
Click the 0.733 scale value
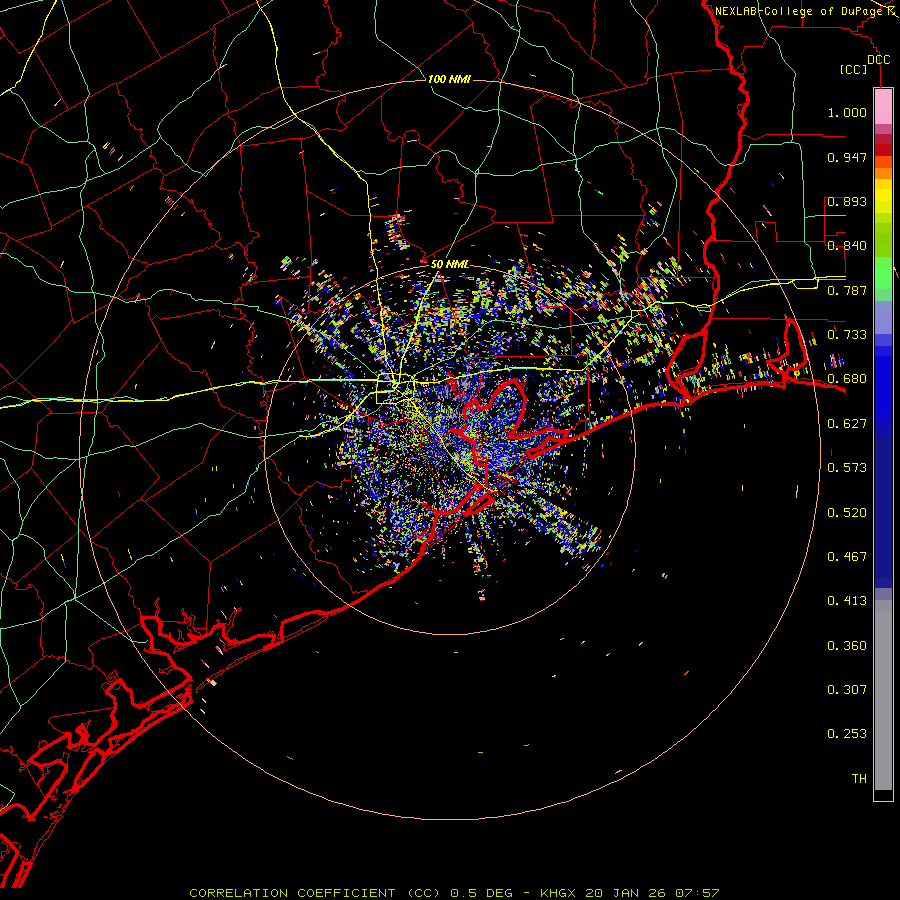847,335
